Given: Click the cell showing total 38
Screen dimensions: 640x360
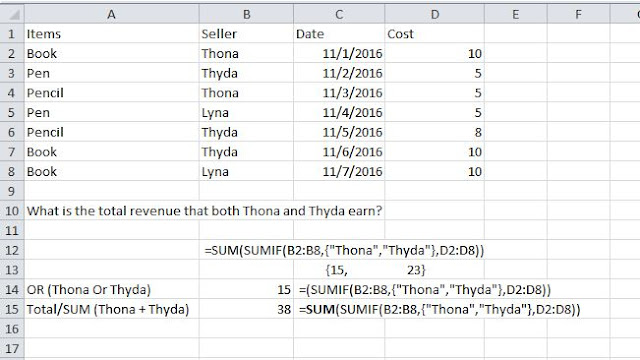Looking at the screenshot, I should [246, 309].
